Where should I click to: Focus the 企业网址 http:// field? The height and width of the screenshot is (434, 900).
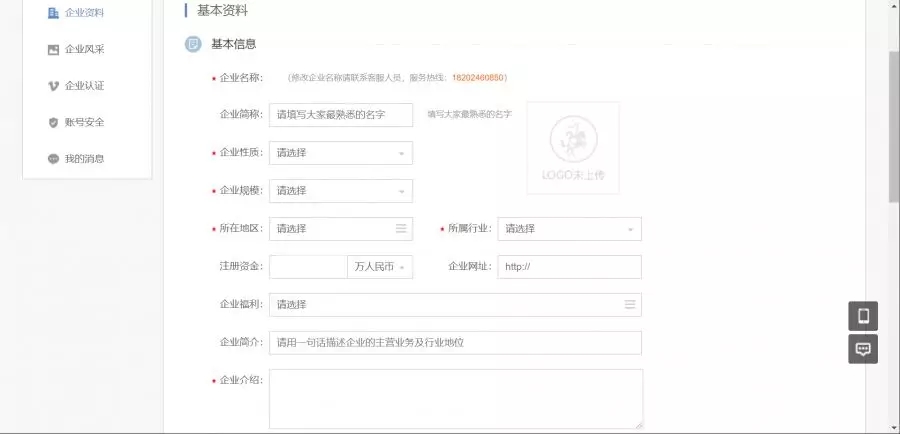[x=568, y=267]
